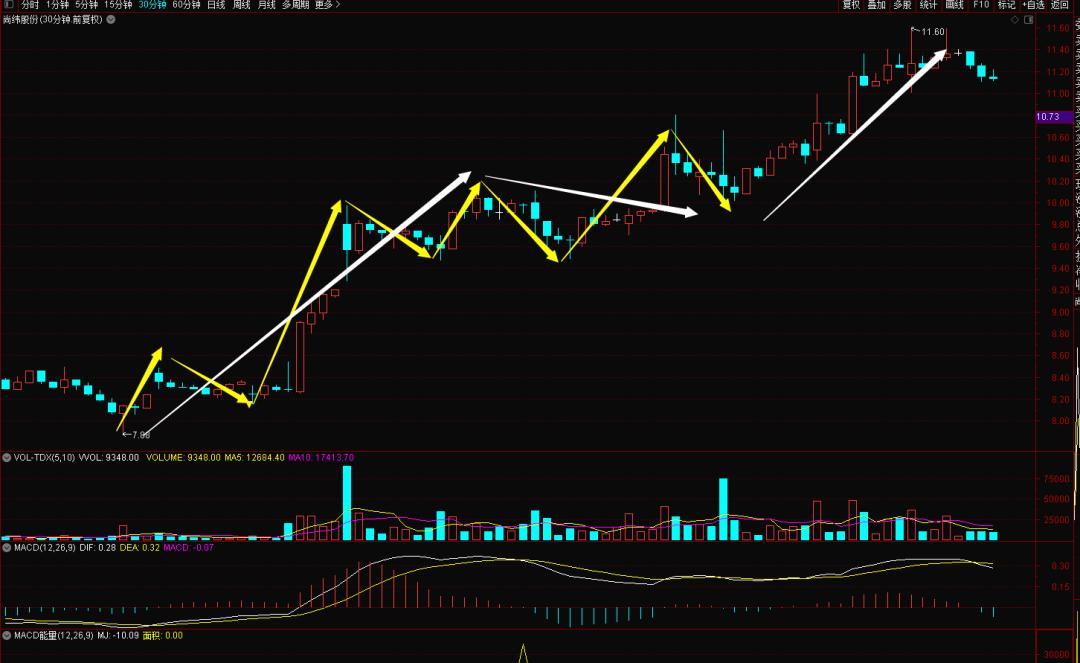
Task: Switch to the 日线 daily chart
Action: pyautogui.click(x=216, y=5)
